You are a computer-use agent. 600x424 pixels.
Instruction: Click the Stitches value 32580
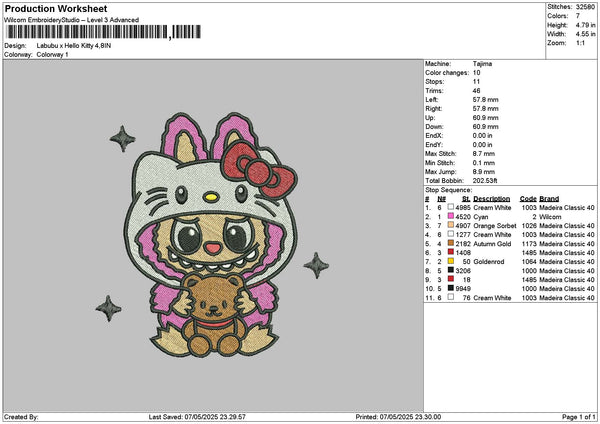(x=585, y=7)
